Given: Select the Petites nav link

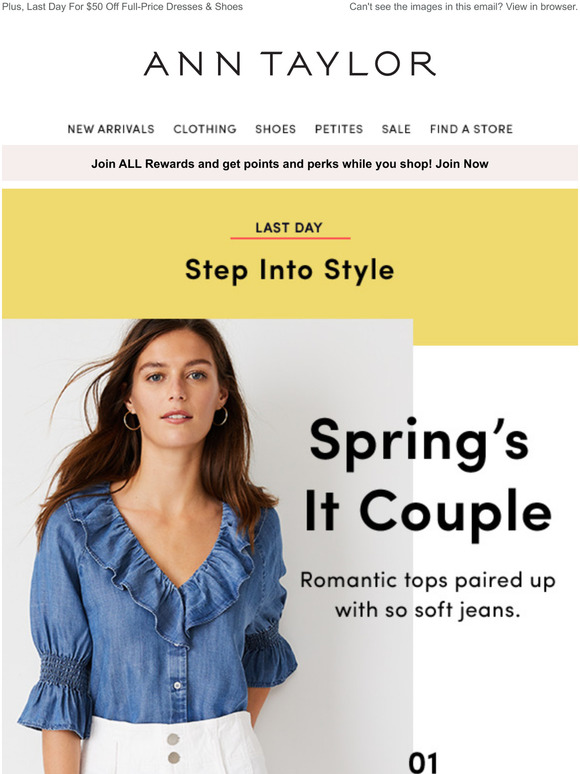Looking at the screenshot, I should coord(339,129).
